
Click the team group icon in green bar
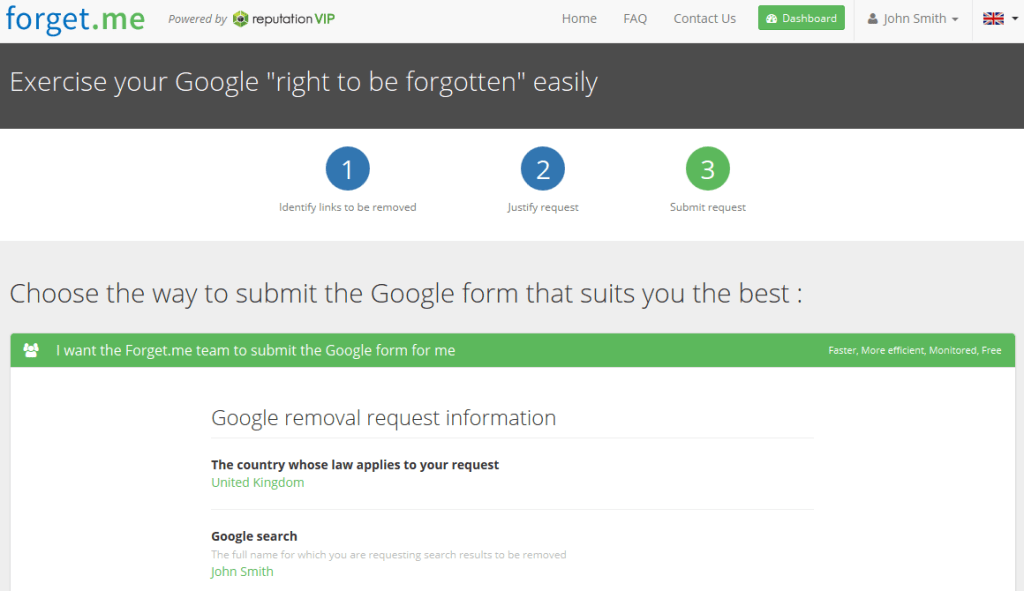coord(31,350)
